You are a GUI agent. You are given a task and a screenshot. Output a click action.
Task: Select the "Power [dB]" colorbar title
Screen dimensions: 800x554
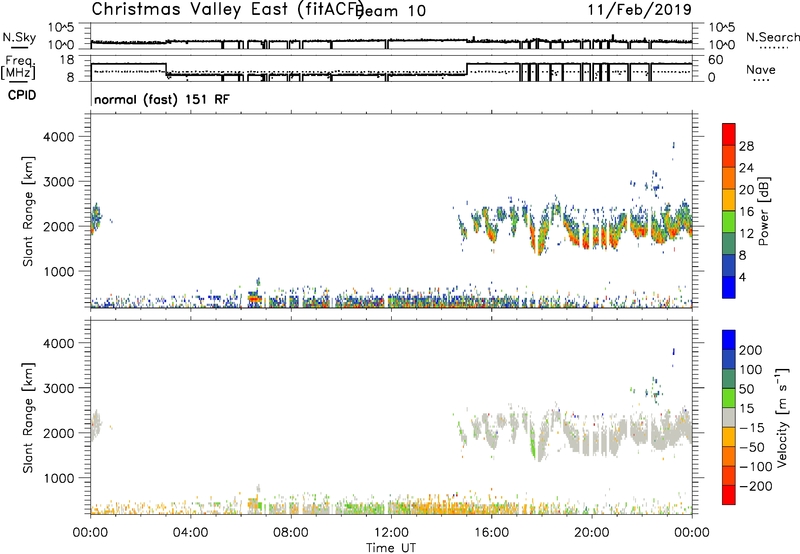[764, 211]
